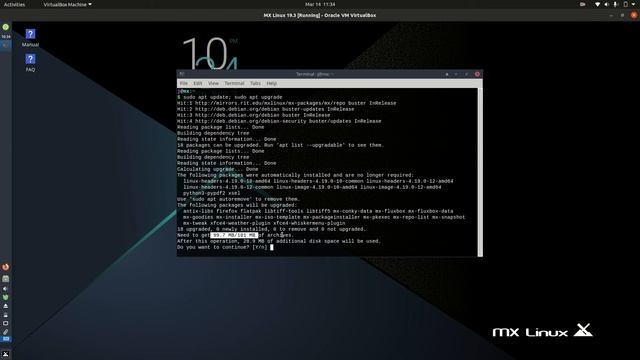This screenshot has height=360, width=640.
Task: Click Activities in the top bar
Action: 14,4
